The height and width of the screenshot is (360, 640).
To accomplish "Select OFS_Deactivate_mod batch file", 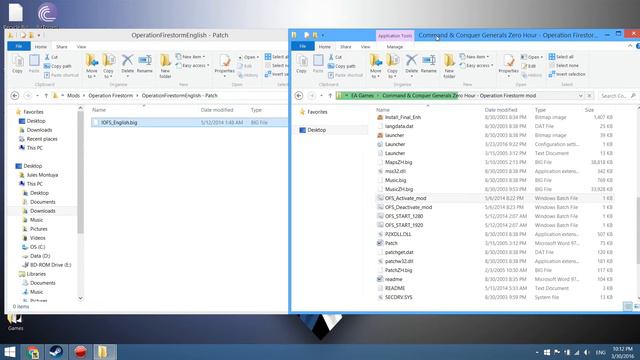I will coord(495,207).
